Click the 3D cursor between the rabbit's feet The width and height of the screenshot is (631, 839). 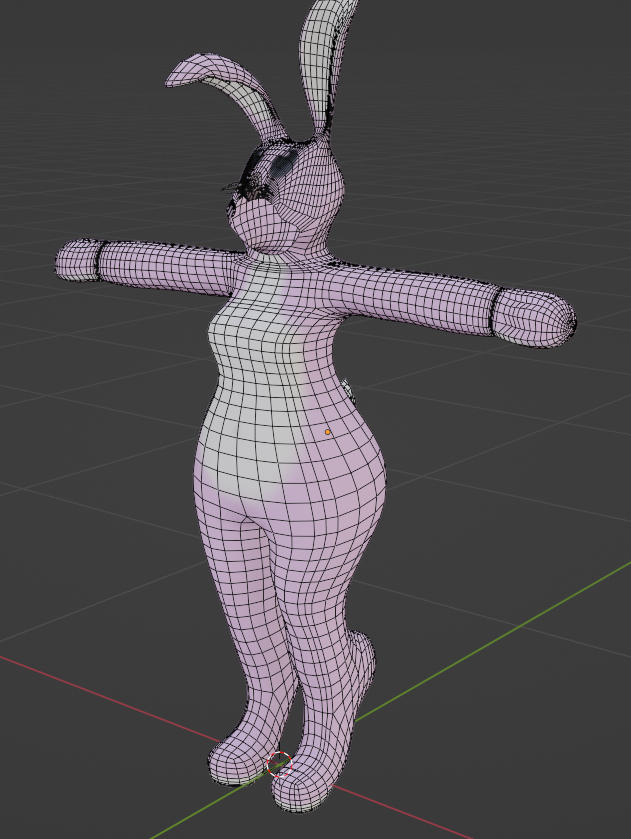[x=279, y=764]
